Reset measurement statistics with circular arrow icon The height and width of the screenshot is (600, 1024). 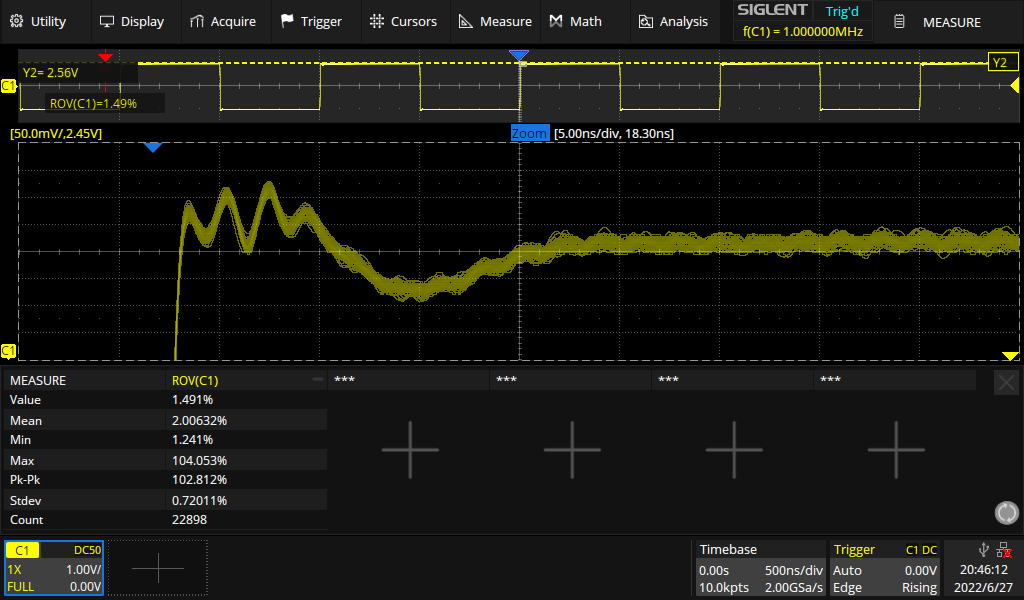(1006, 513)
